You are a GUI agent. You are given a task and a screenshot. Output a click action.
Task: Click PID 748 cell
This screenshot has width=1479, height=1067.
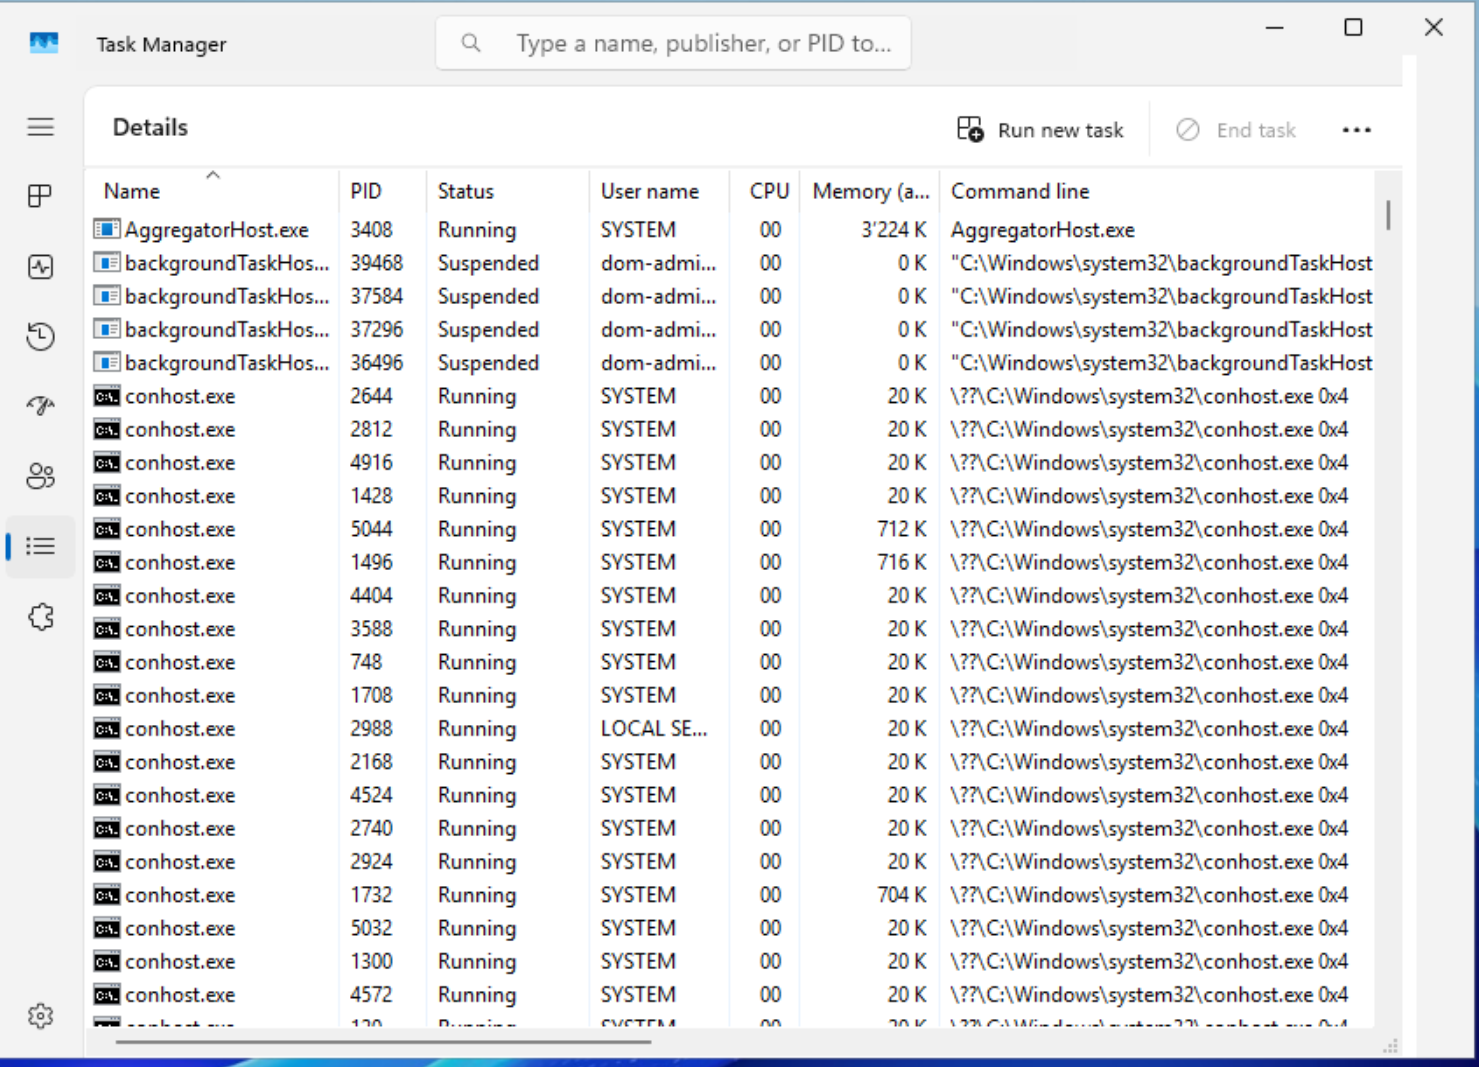(x=366, y=662)
